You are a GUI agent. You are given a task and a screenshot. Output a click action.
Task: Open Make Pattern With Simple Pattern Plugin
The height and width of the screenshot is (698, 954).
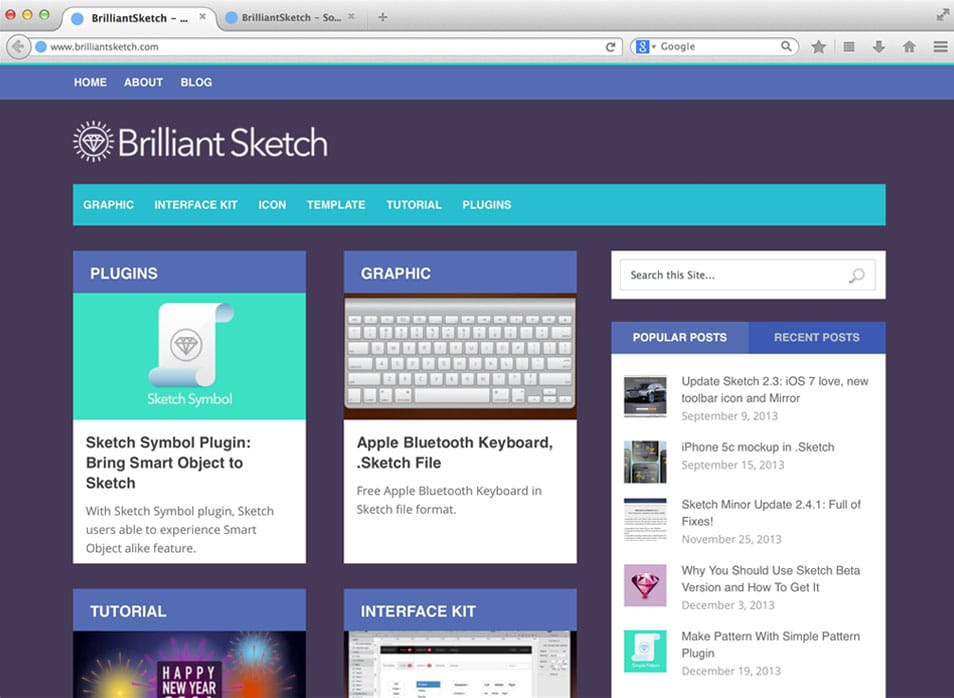point(770,644)
